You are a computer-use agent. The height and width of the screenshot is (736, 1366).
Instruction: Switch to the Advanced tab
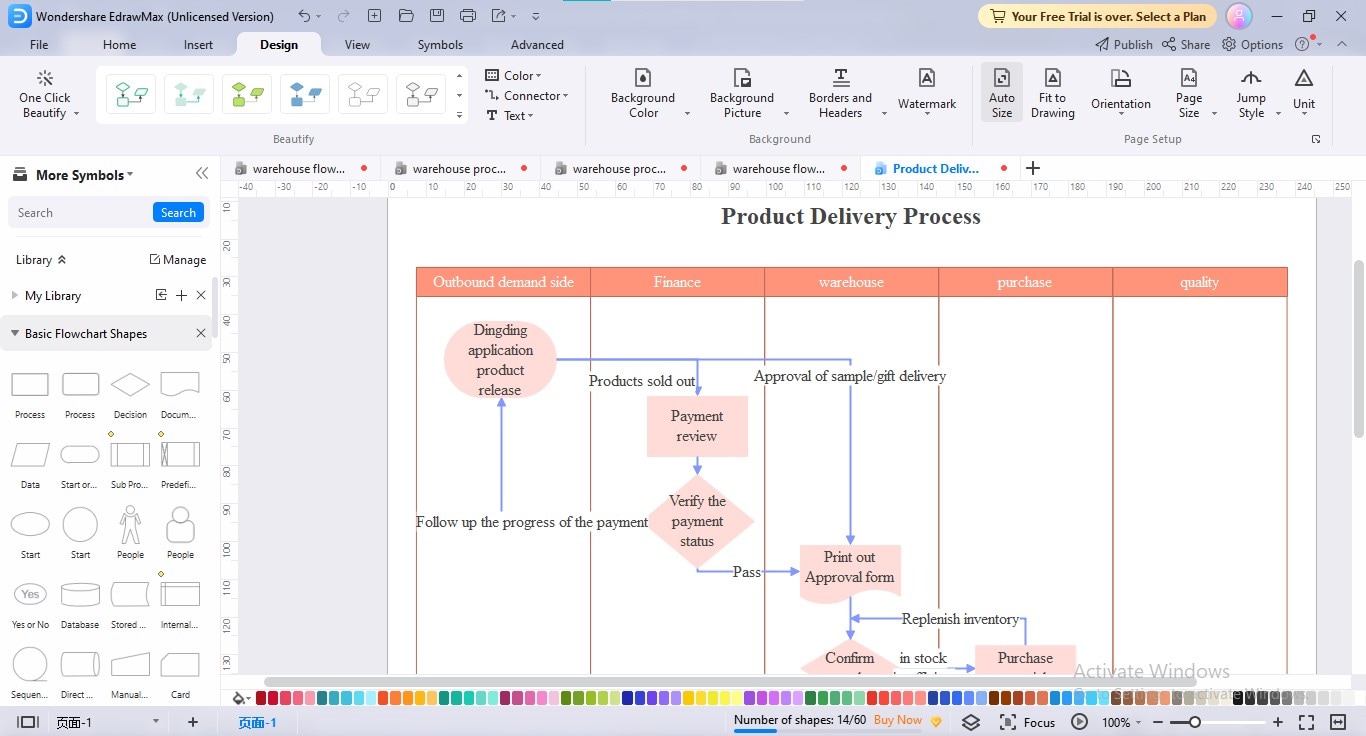[537, 45]
